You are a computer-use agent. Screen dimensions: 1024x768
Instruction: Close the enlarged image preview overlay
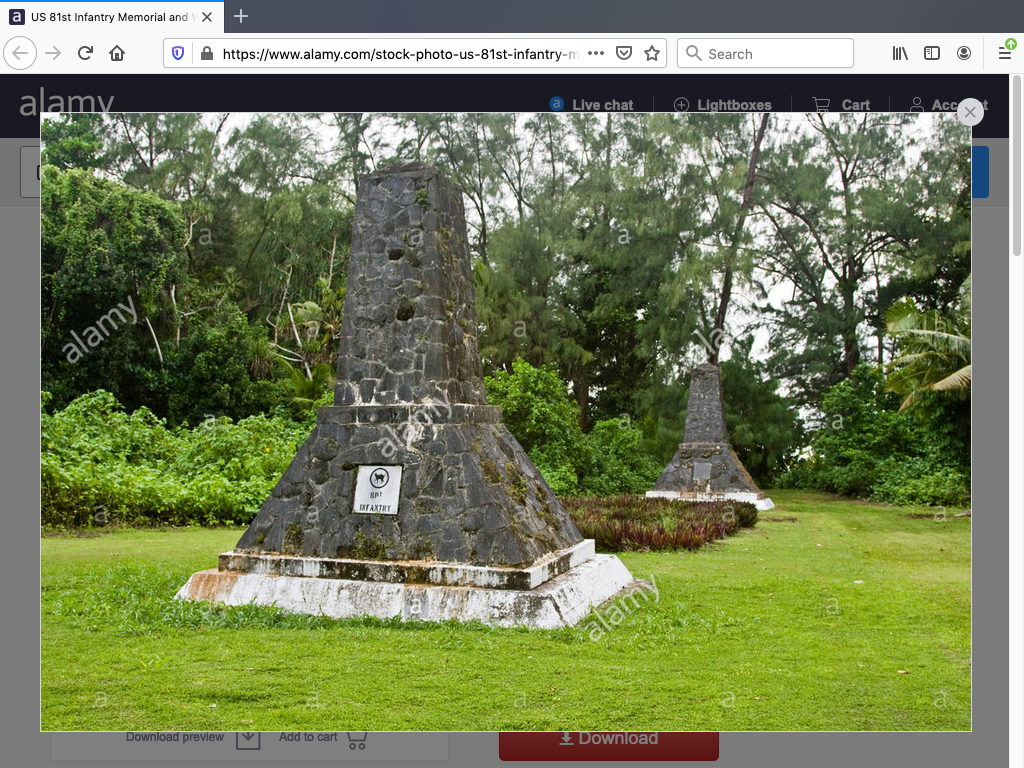pos(969,112)
